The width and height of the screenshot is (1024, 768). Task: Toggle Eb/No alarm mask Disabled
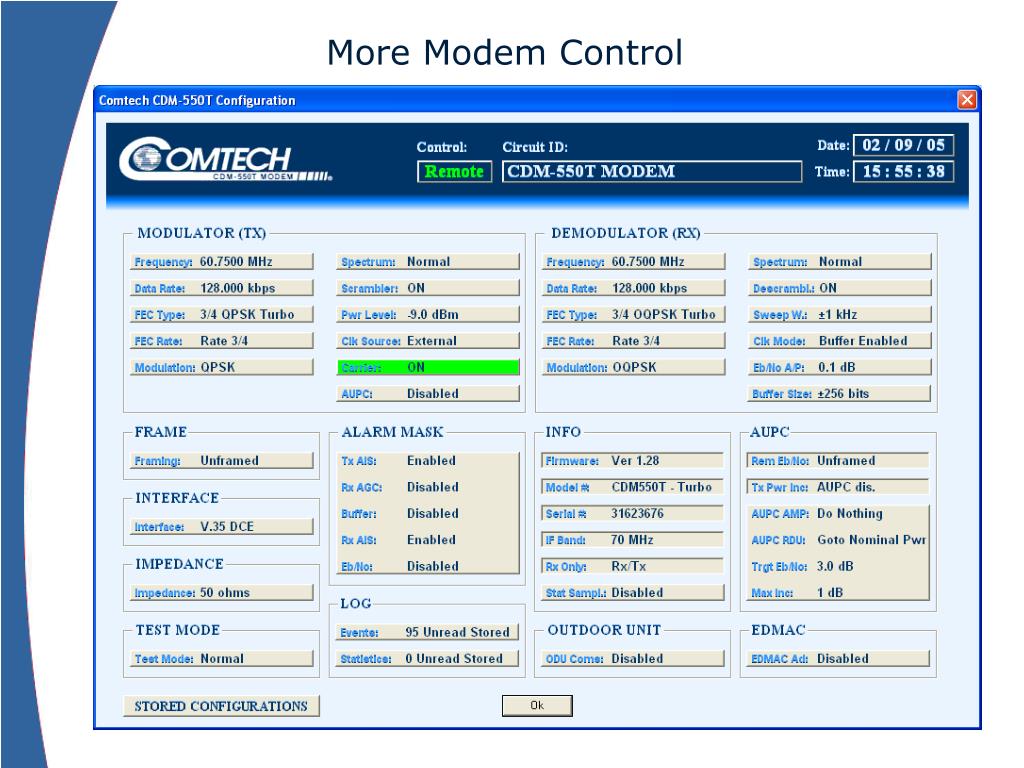428,567
